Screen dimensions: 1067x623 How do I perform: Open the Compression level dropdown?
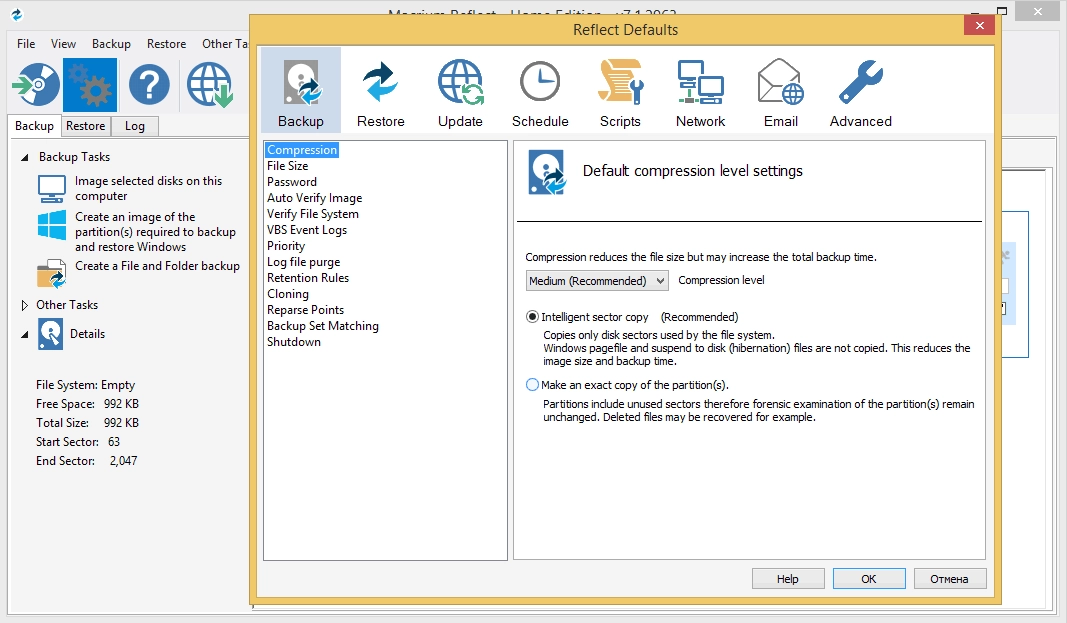click(x=597, y=281)
